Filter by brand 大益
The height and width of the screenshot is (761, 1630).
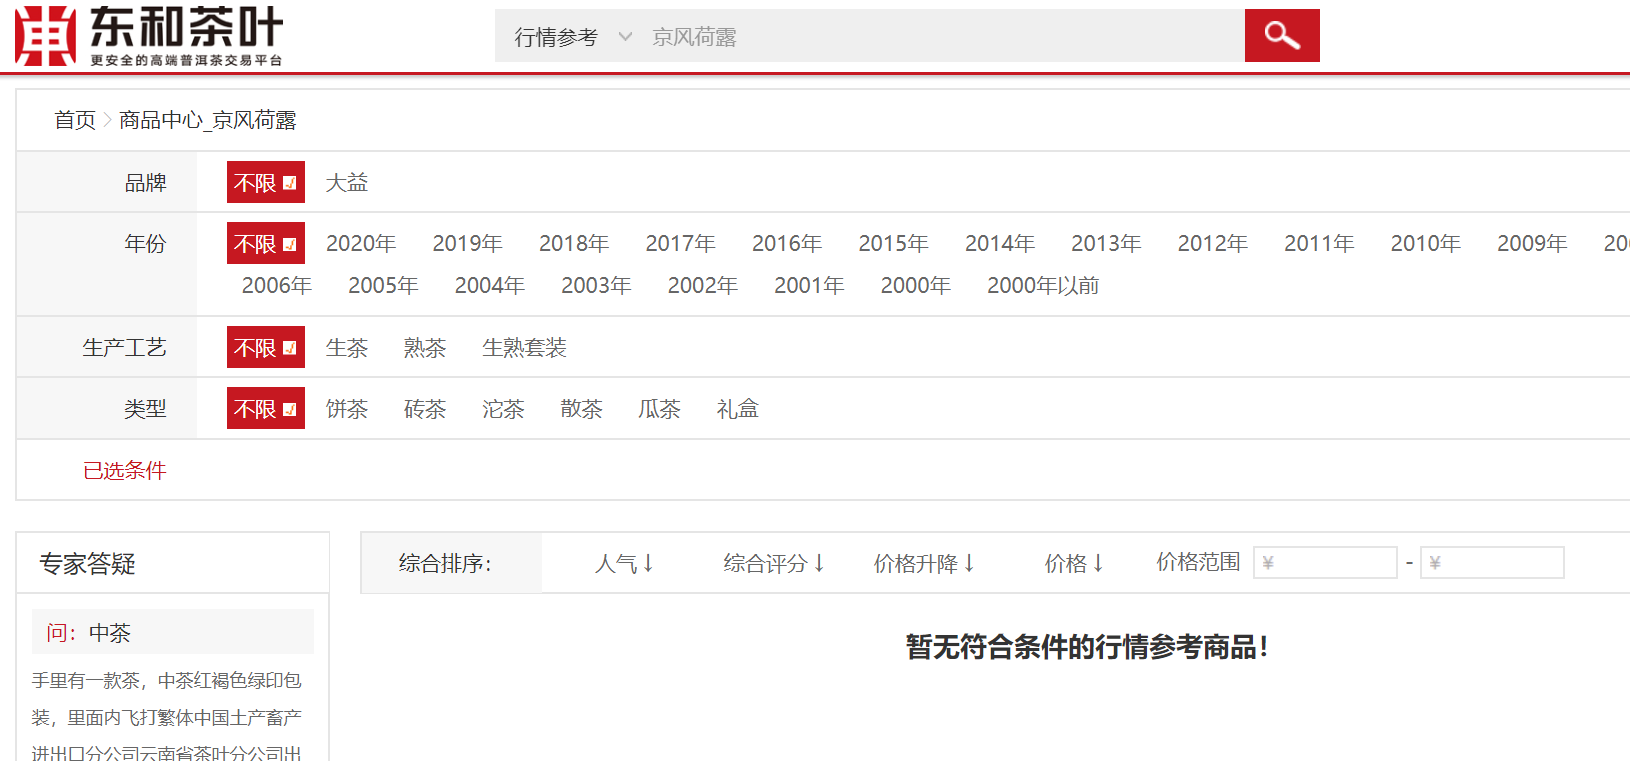pos(346,183)
